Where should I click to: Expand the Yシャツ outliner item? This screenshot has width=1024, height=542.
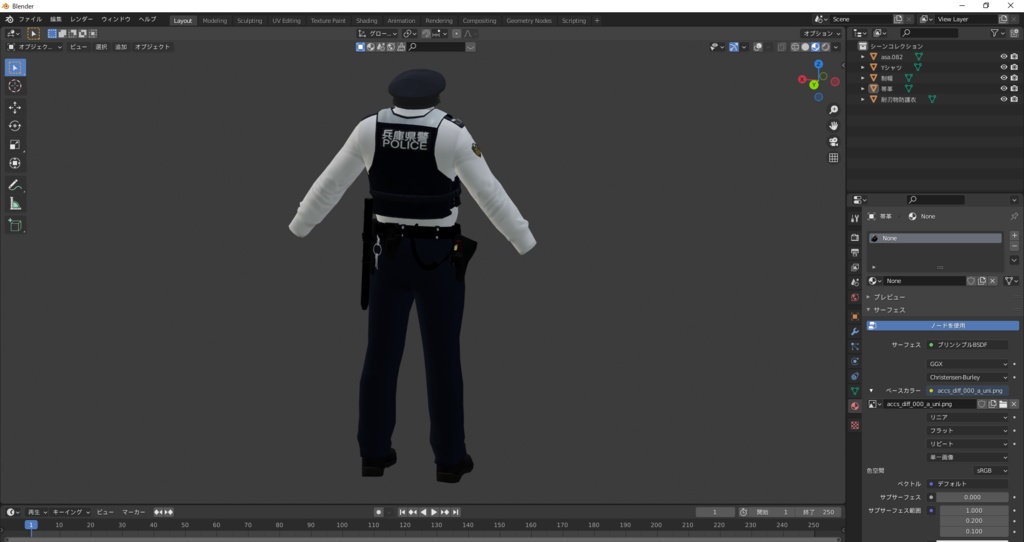863,67
